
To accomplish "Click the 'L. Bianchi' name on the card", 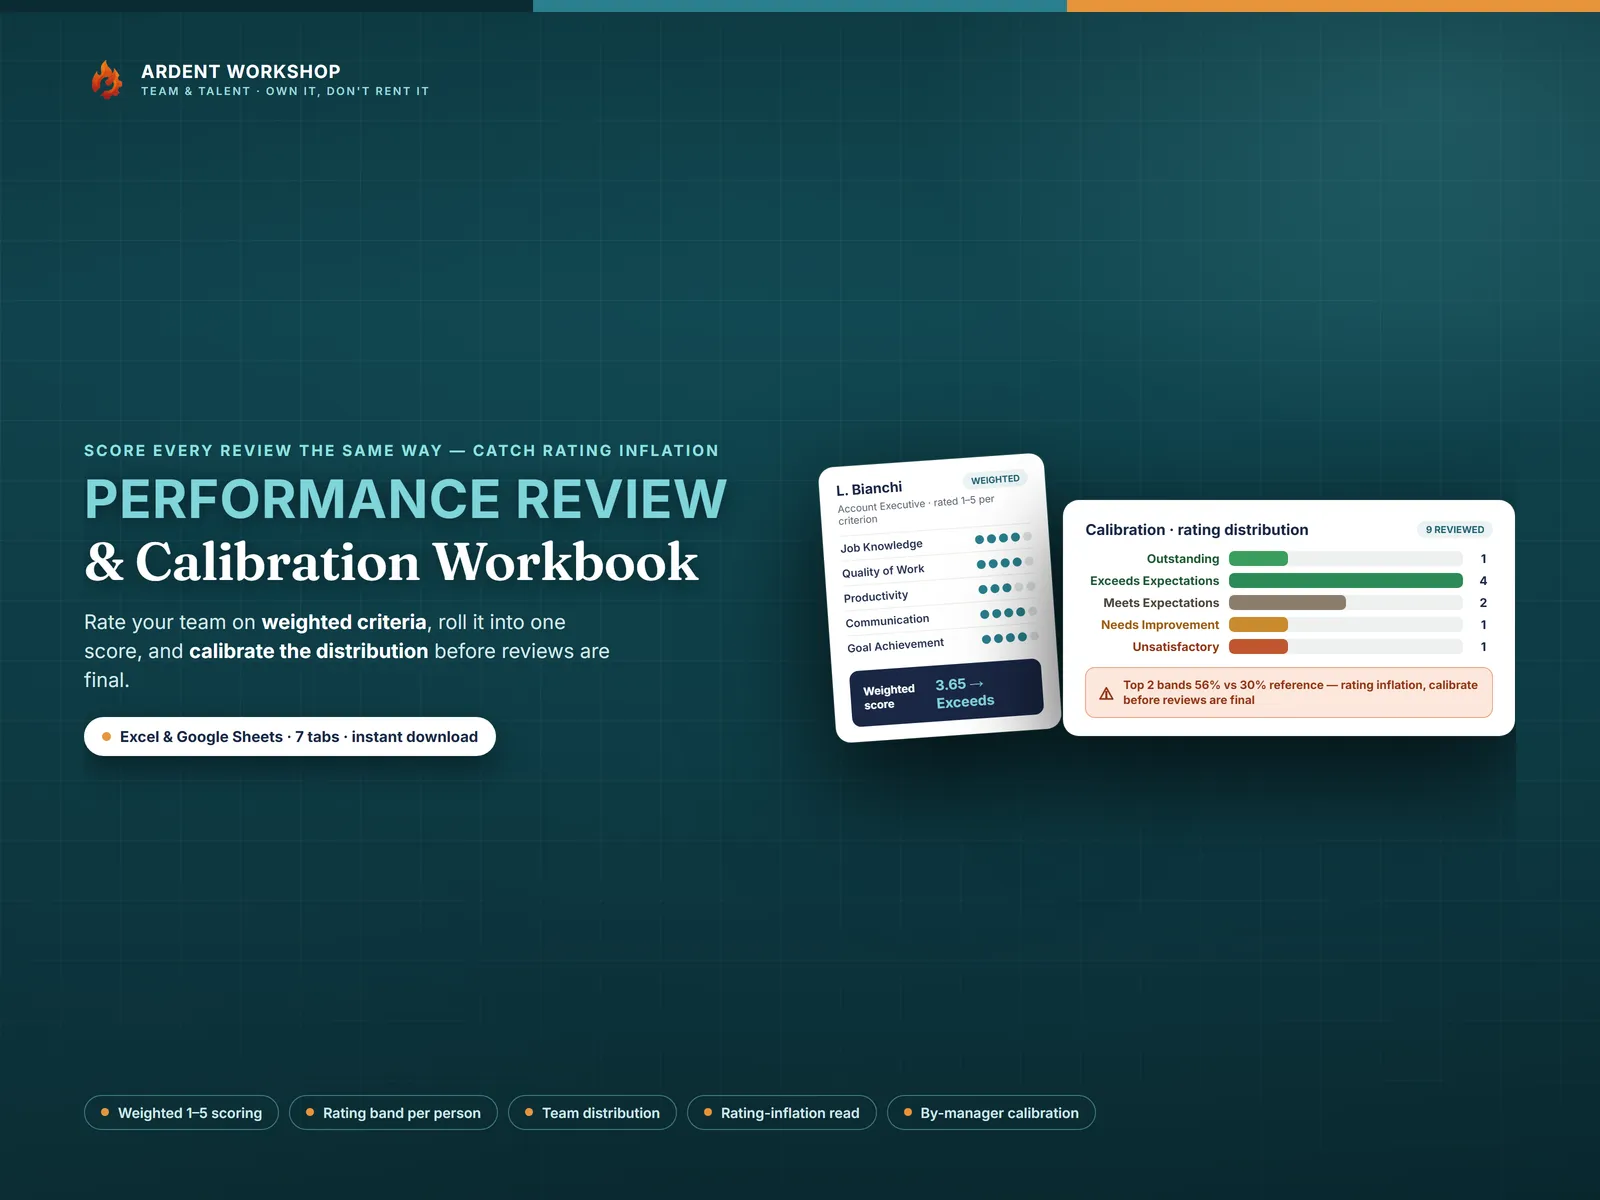I will [x=869, y=489].
